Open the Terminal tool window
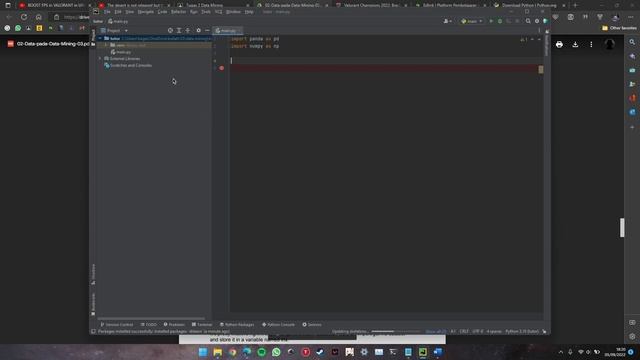 coord(202,324)
